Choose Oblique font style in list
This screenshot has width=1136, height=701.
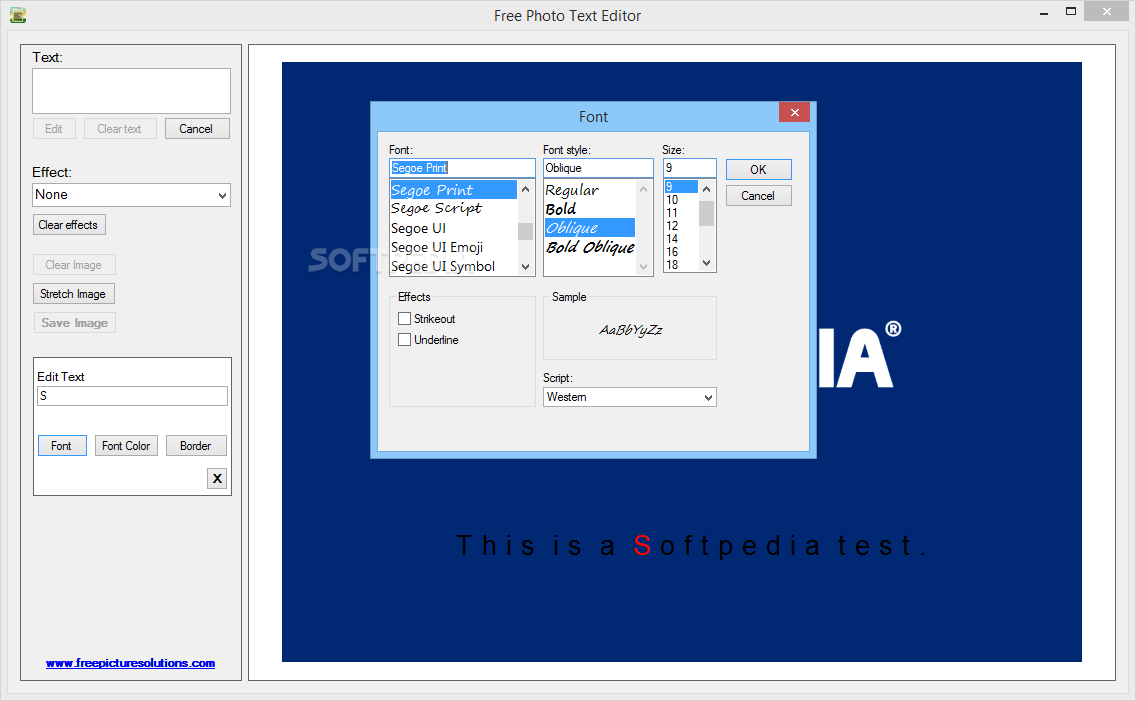pos(590,227)
